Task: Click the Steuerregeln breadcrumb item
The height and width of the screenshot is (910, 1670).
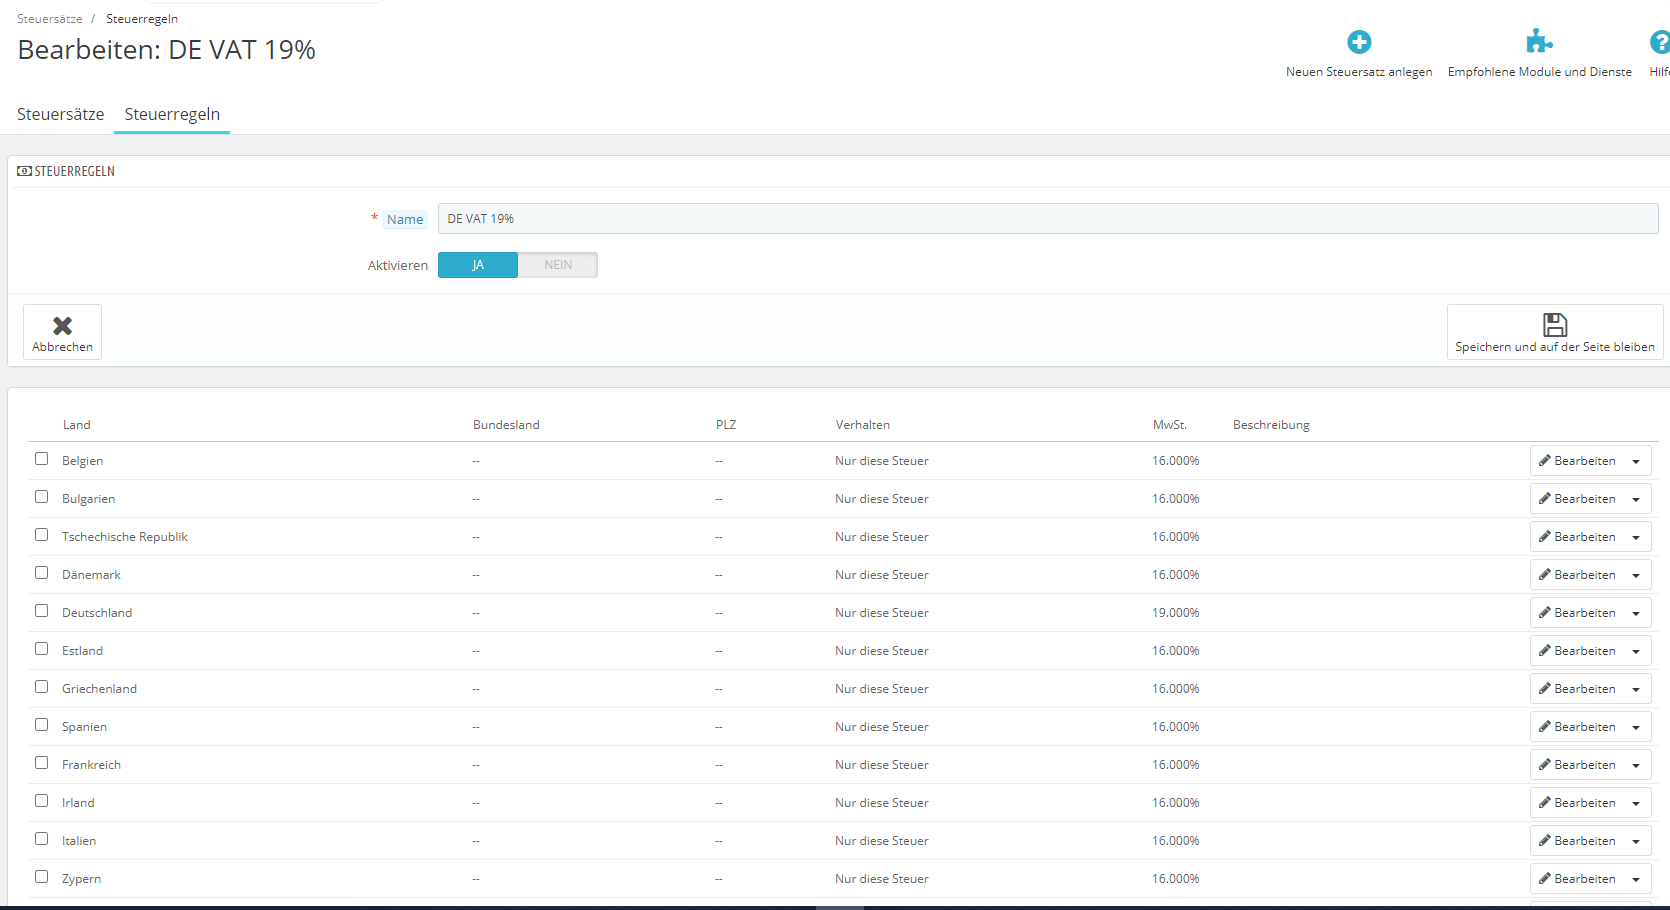Action: coord(142,19)
